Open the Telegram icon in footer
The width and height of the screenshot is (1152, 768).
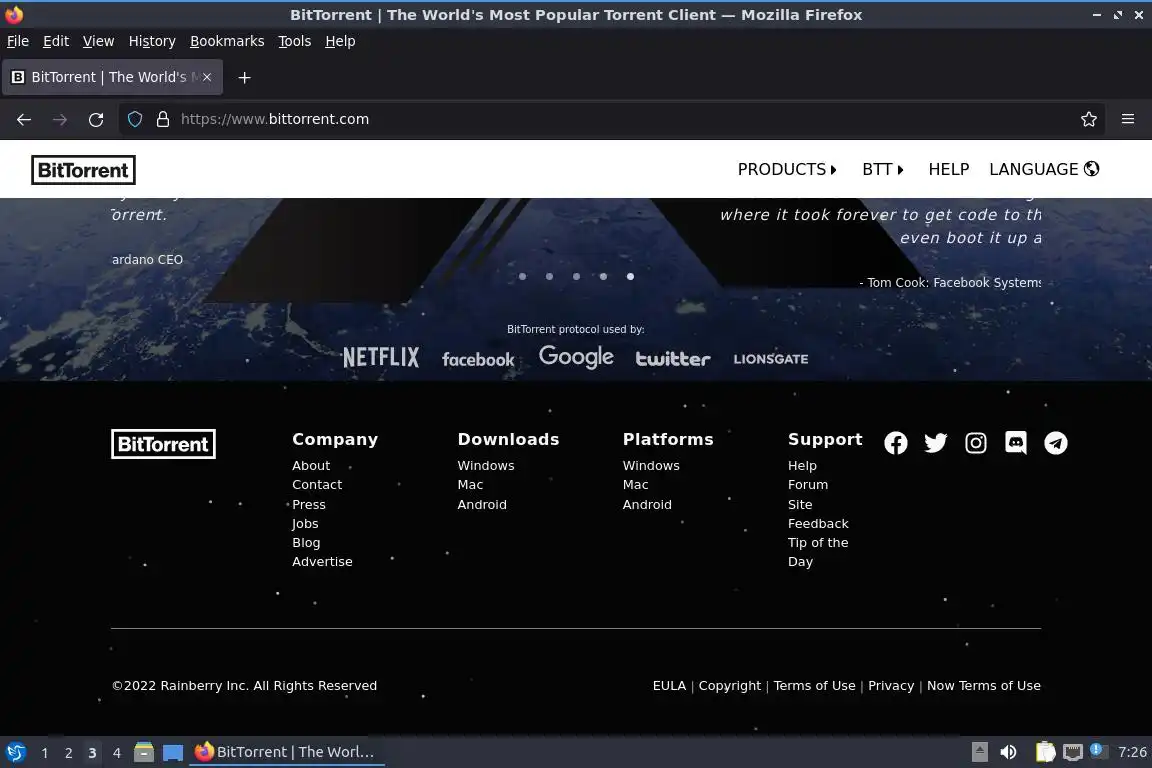pos(1056,443)
